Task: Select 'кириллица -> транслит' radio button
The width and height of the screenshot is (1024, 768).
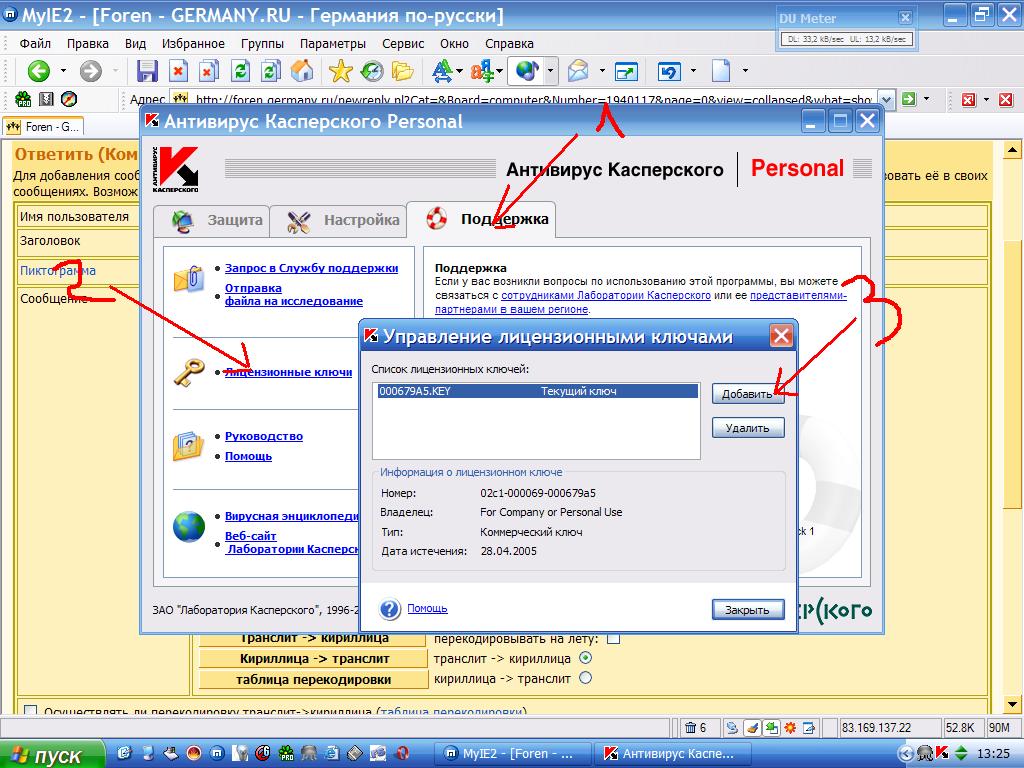Action: 586,678
